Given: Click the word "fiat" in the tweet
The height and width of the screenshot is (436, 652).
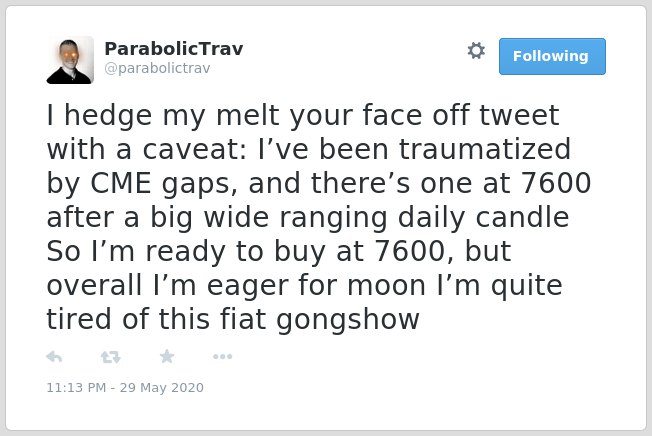Looking at the screenshot, I should coord(243,319).
